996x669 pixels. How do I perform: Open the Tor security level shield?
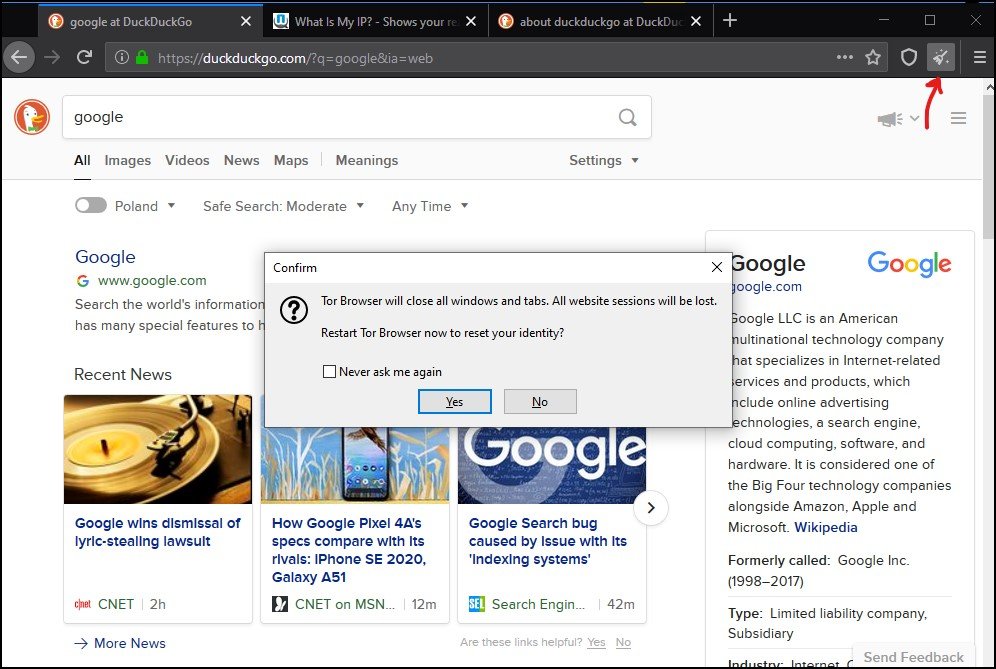pyautogui.click(x=909, y=58)
